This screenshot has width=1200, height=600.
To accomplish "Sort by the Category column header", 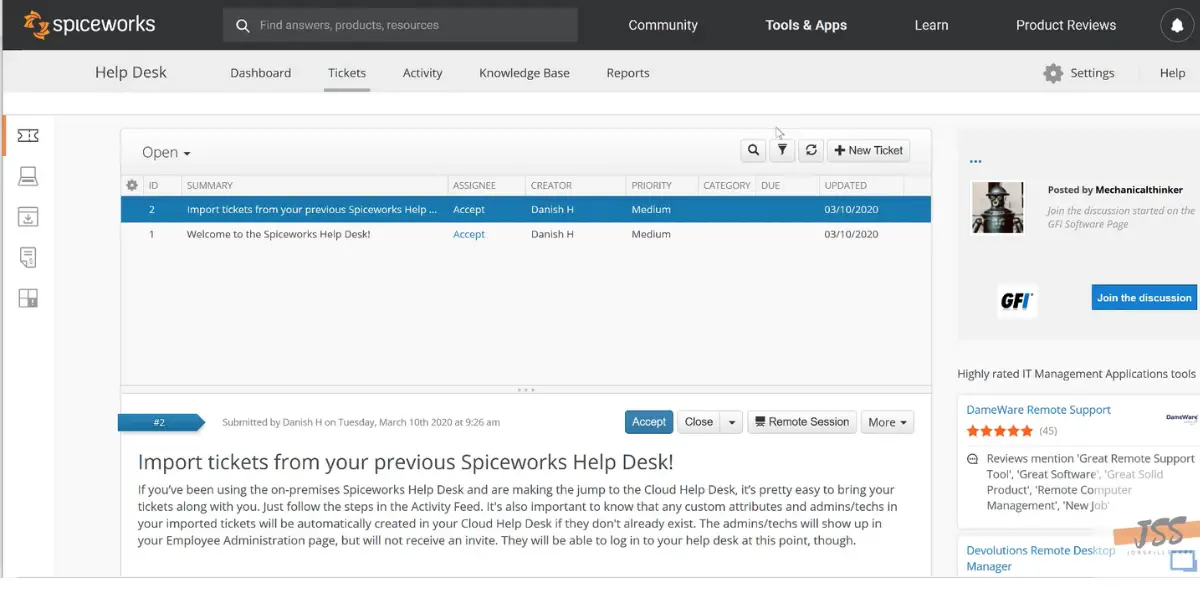I will [727, 185].
